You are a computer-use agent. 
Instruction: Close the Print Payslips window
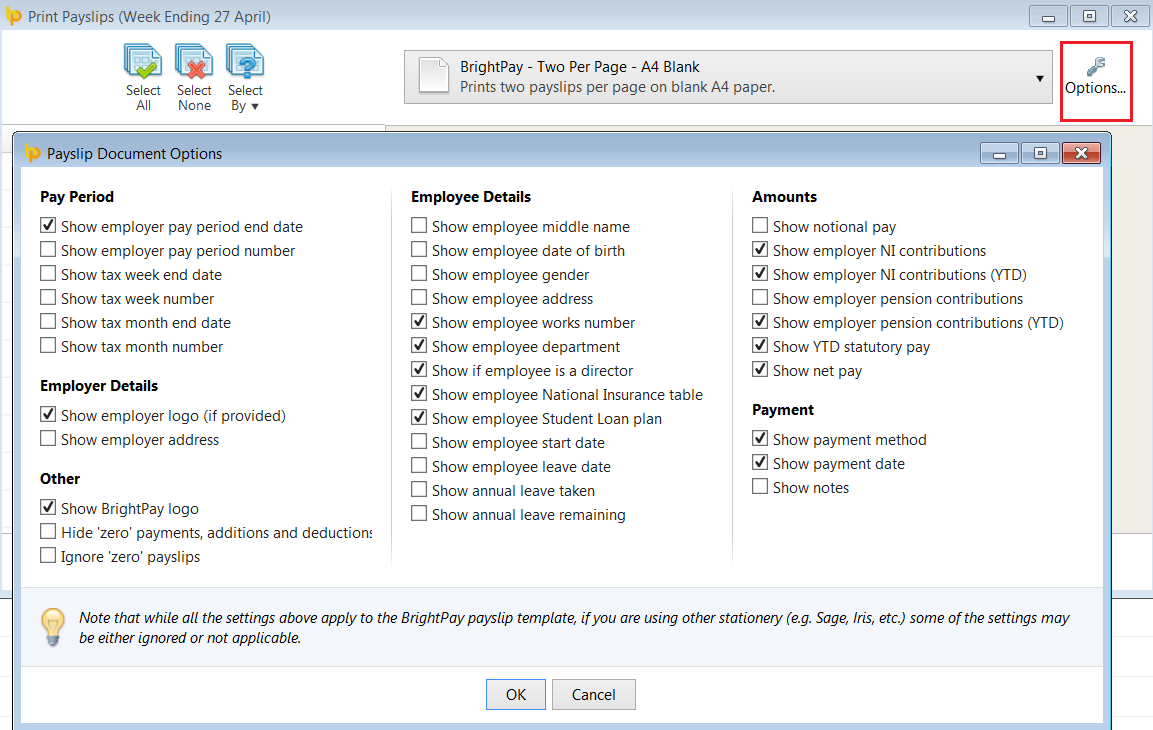click(1130, 15)
